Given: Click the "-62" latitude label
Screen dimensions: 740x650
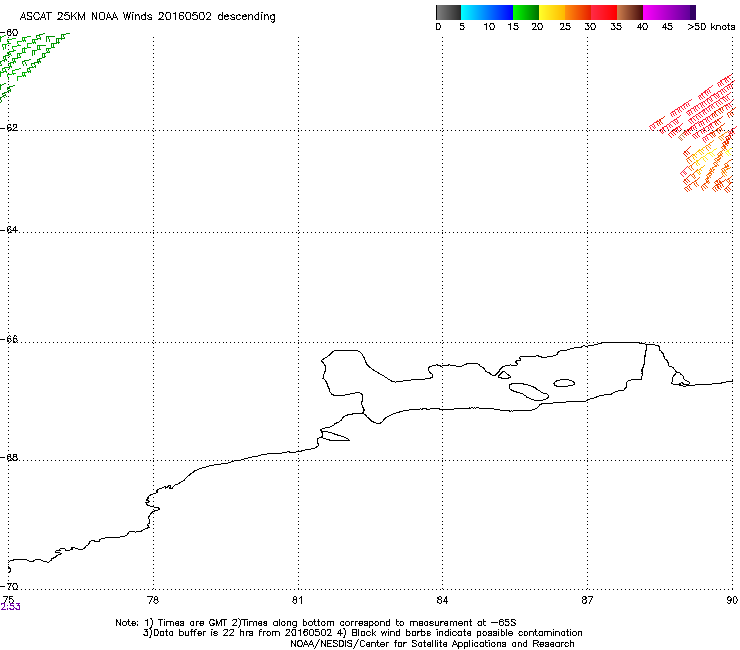Looking at the screenshot, I should [x=9, y=128].
